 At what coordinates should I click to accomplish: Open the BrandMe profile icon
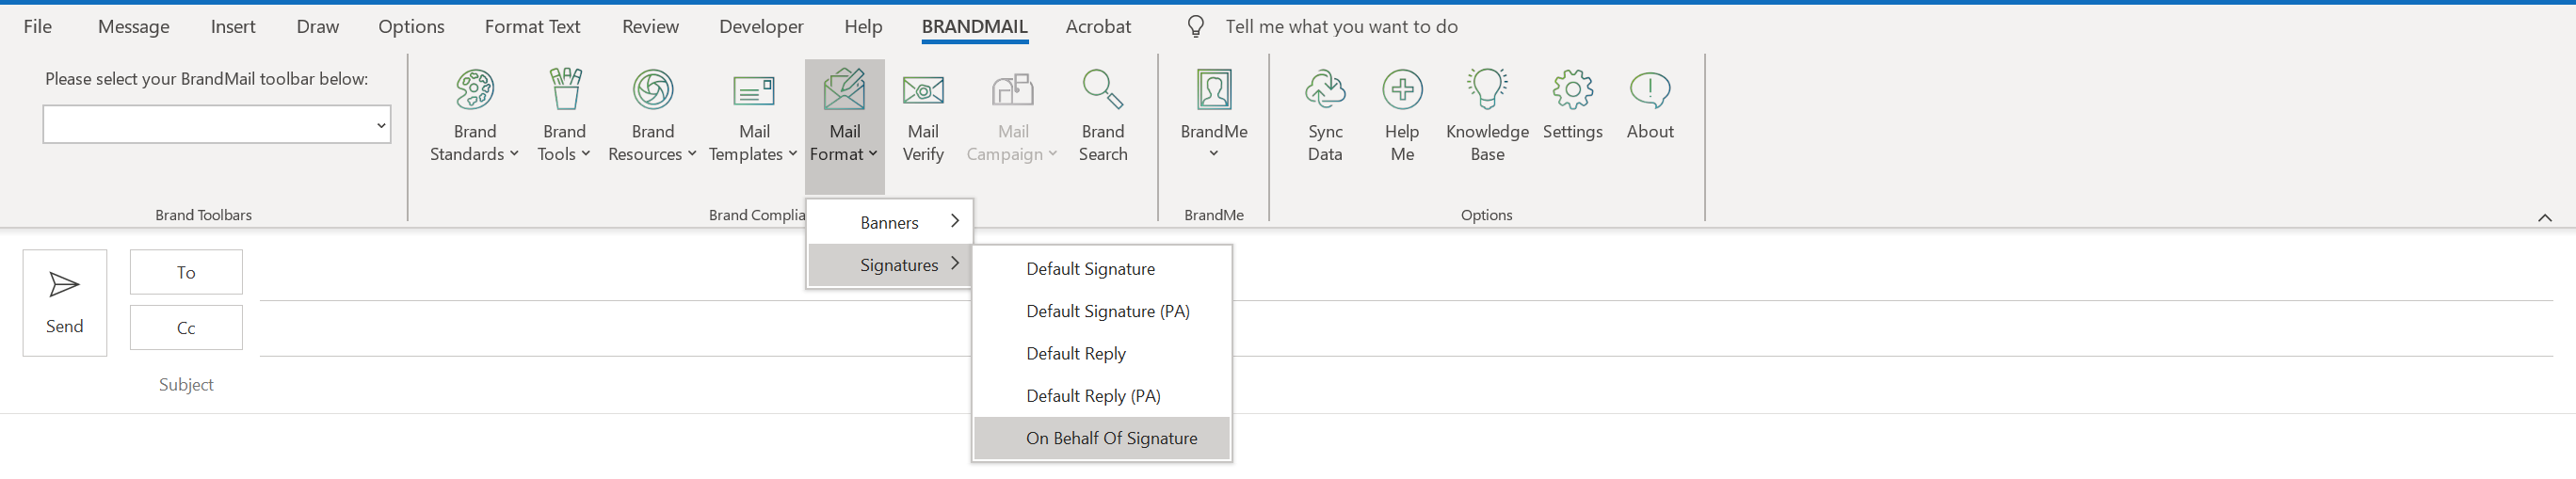pos(1214,90)
